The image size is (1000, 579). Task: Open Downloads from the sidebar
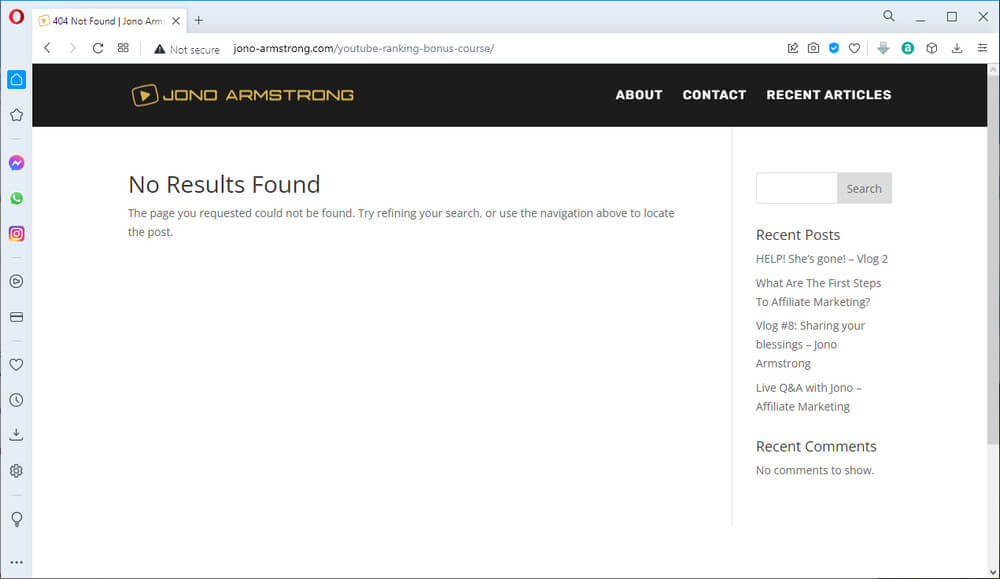click(x=17, y=435)
